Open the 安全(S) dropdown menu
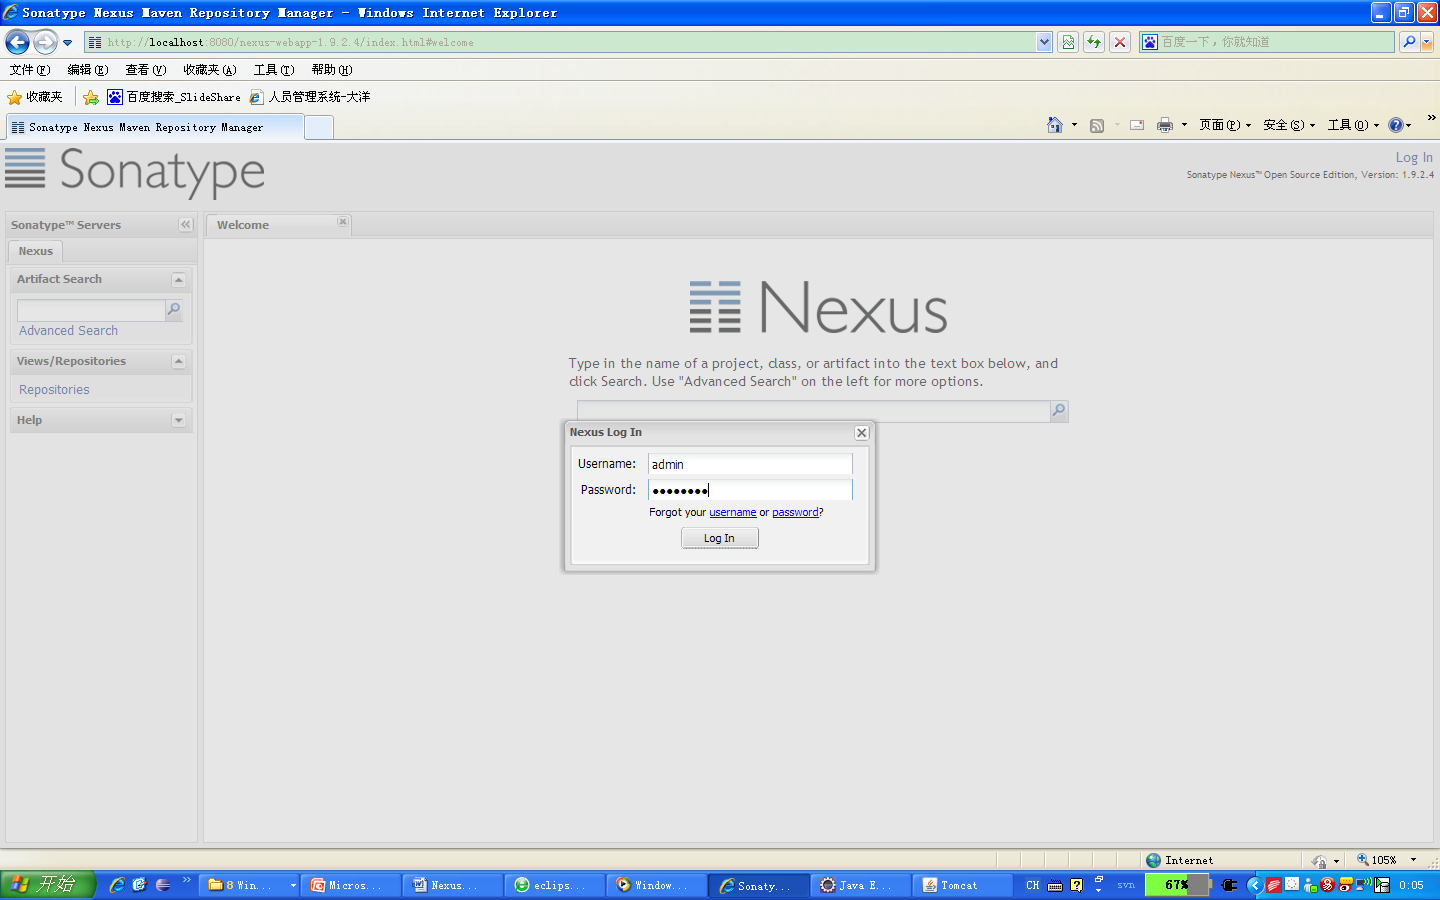Screen dimensions: 1440x900 click(x=1289, y=125)
